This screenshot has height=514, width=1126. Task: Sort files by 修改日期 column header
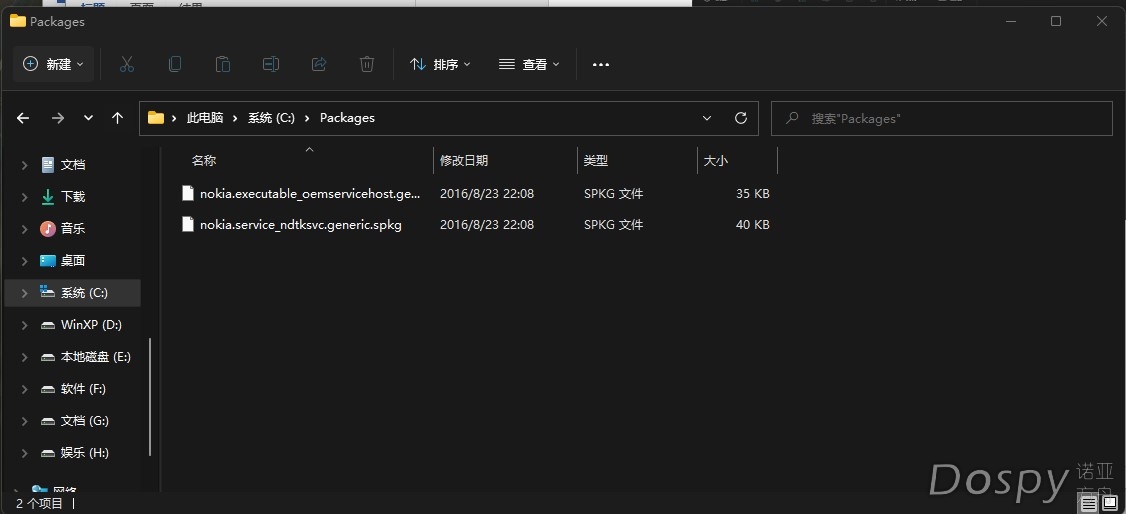click(464, 160)
